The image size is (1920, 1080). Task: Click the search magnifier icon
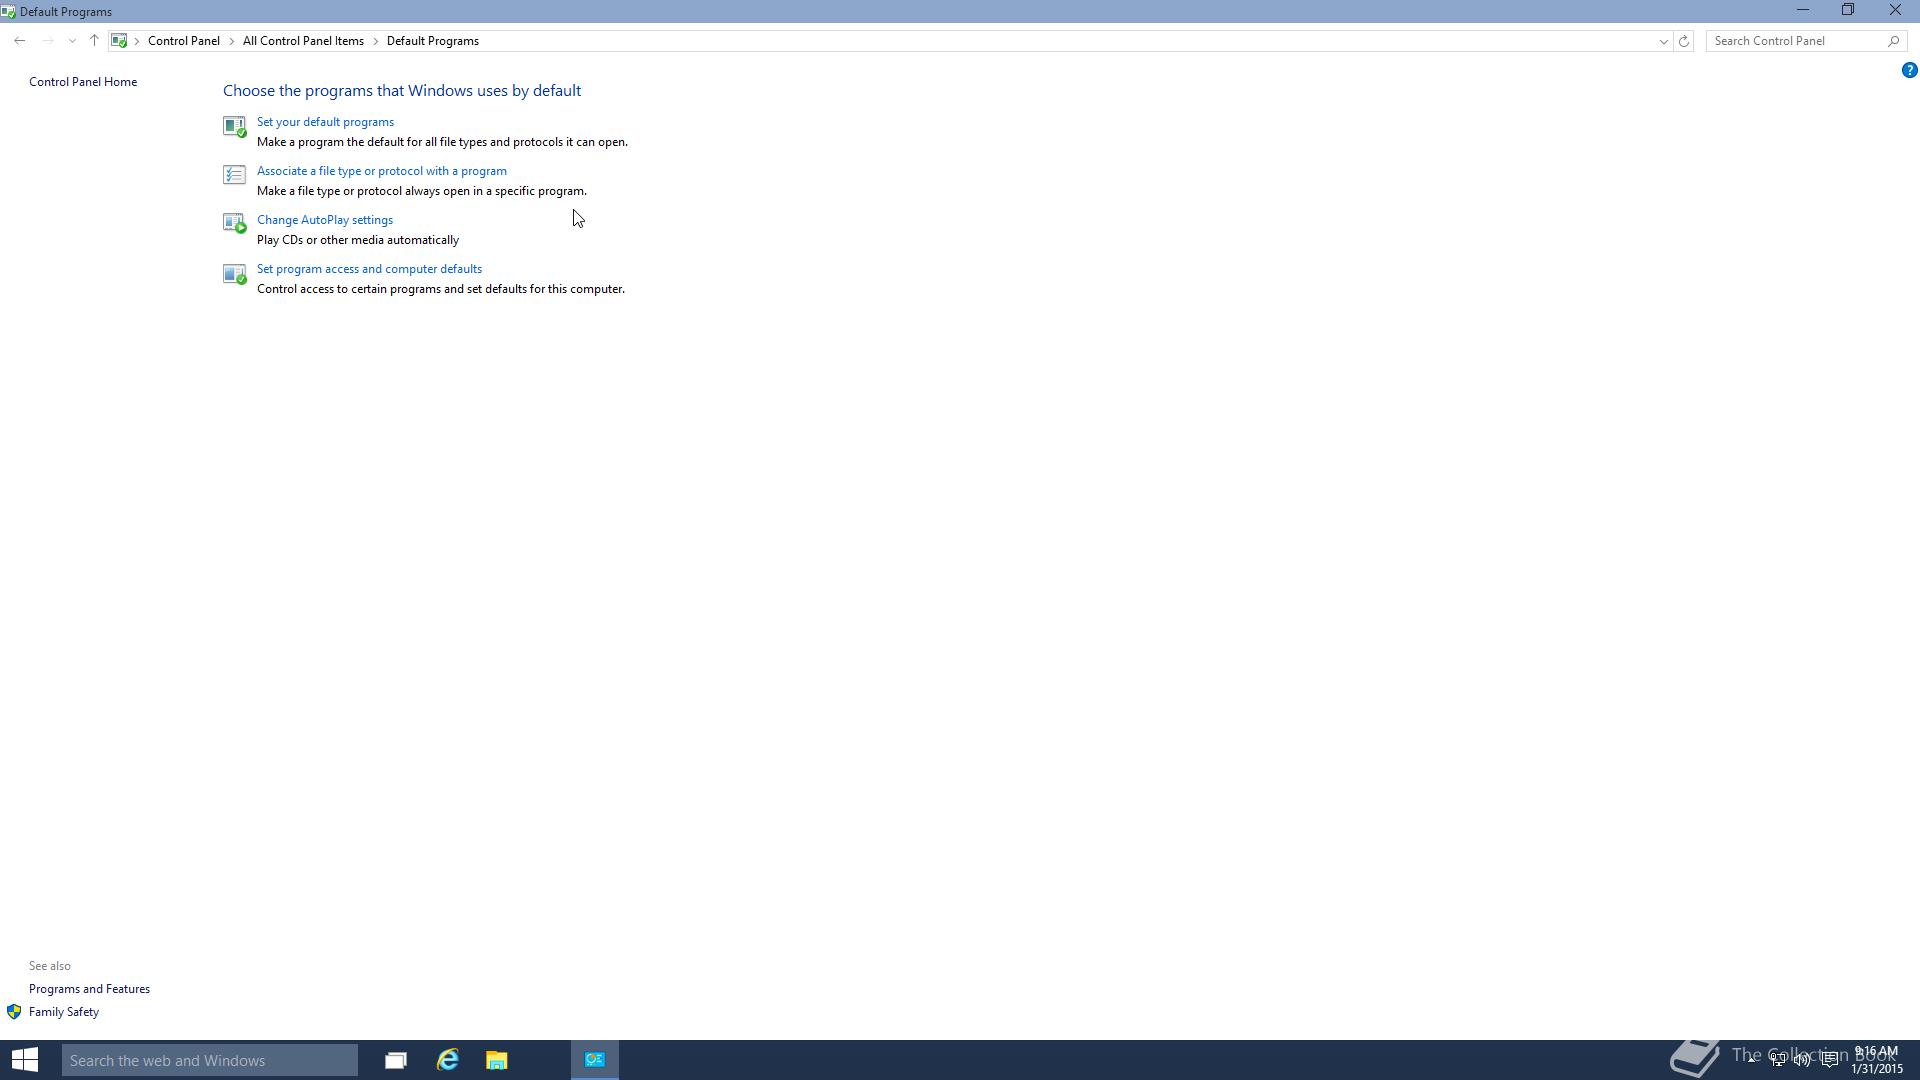(x=1893, y=41)
